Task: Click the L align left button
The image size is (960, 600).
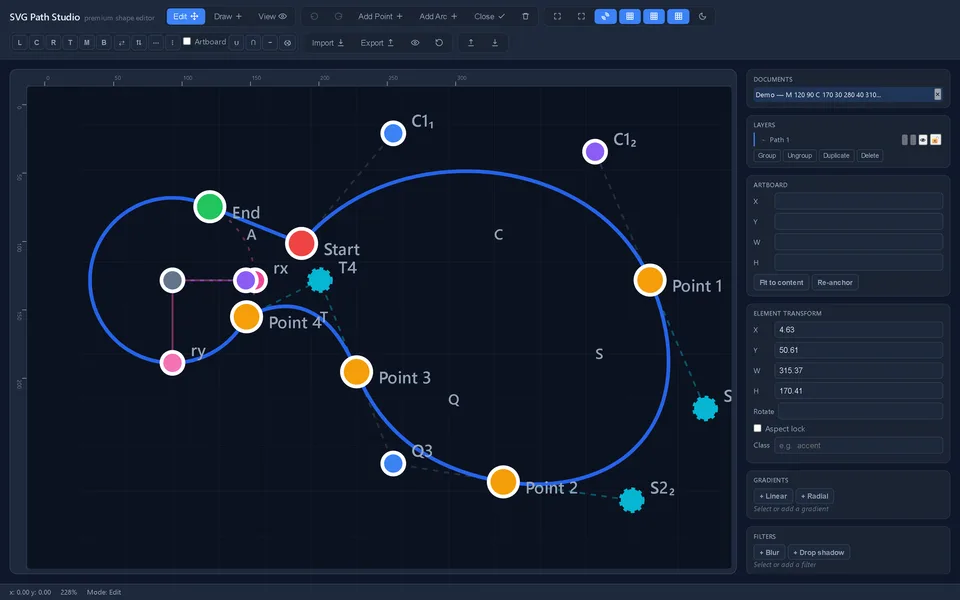Action: [x=20, y=42]
